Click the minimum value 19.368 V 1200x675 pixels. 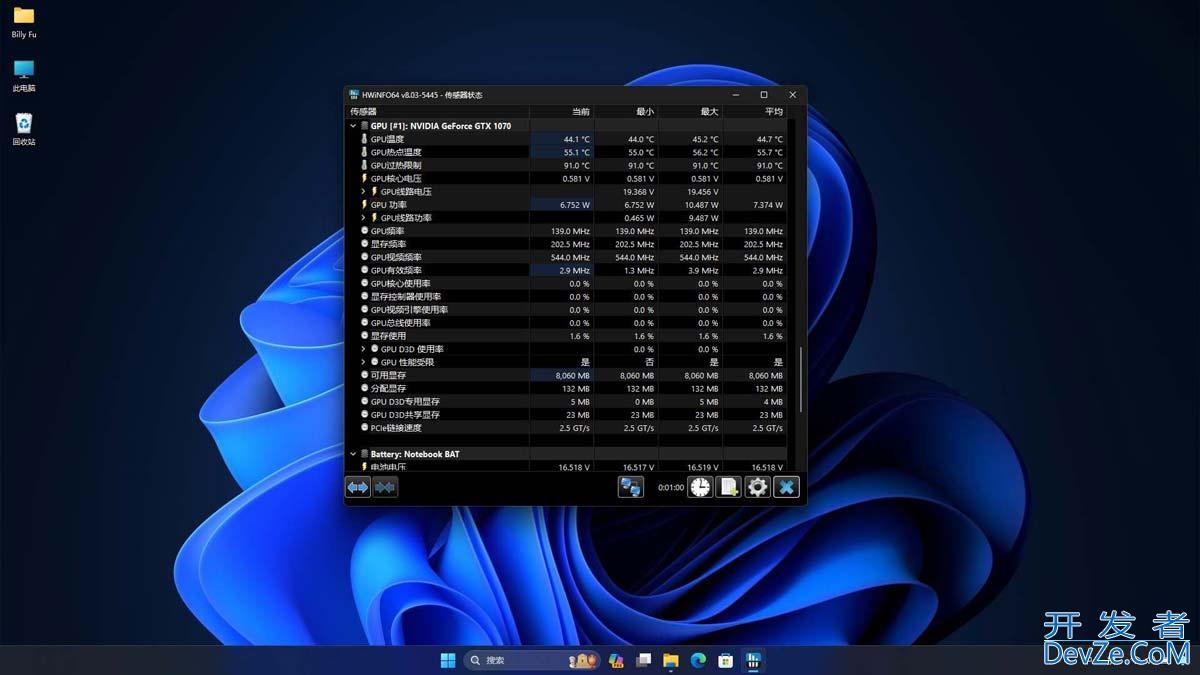point(638,192)
